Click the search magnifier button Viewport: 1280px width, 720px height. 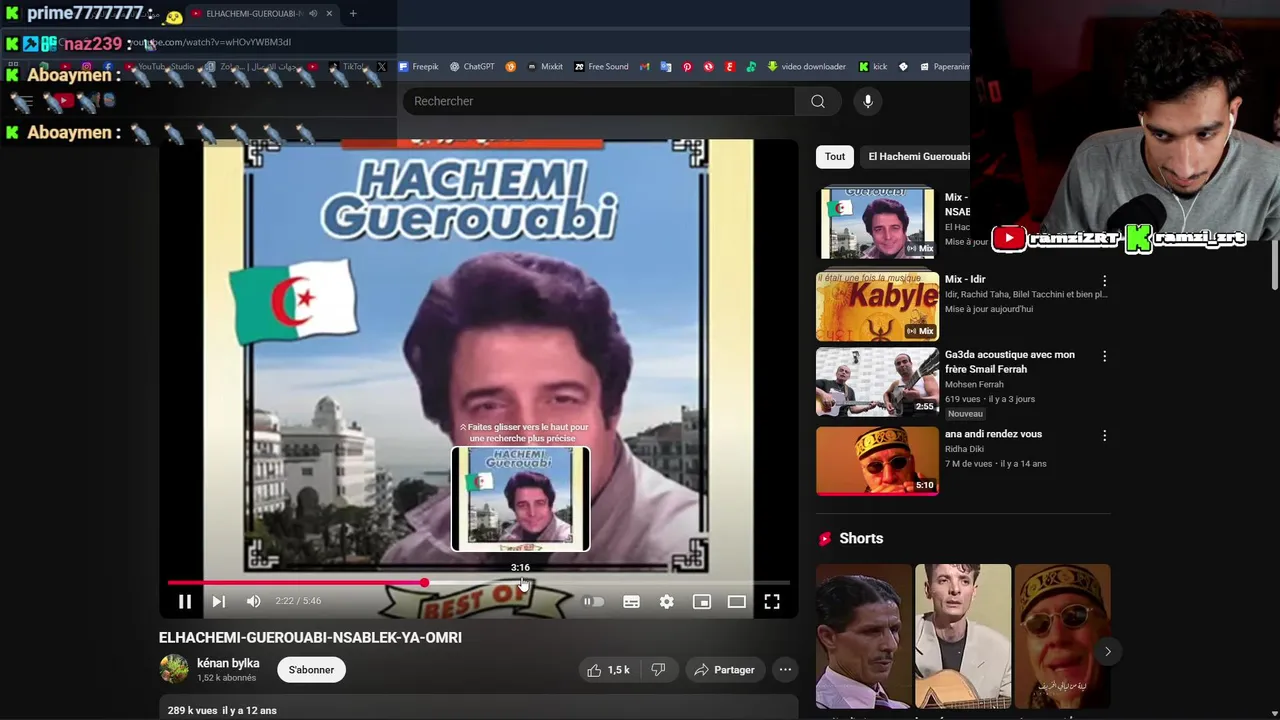tap(818, 101)
